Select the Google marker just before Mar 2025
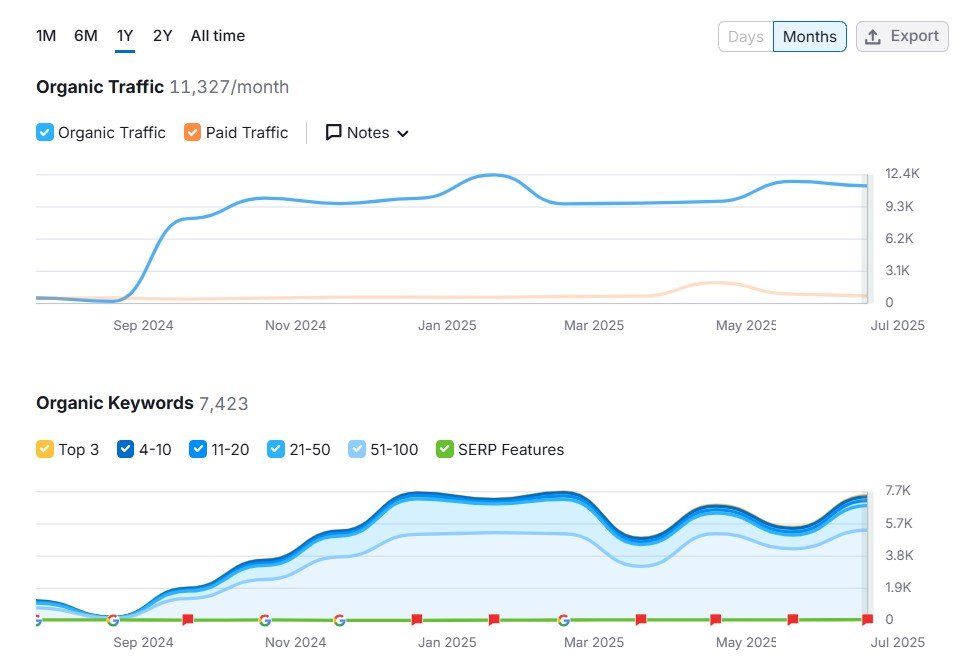Screen dimensions: 967x671 (564, 620)
